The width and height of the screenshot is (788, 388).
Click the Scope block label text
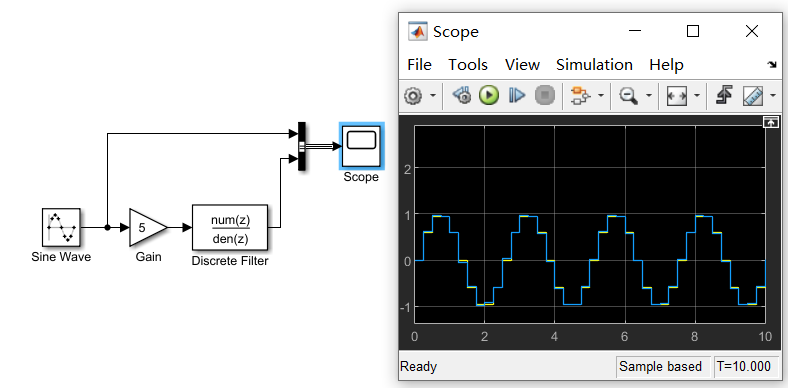[x=361, y=177]
